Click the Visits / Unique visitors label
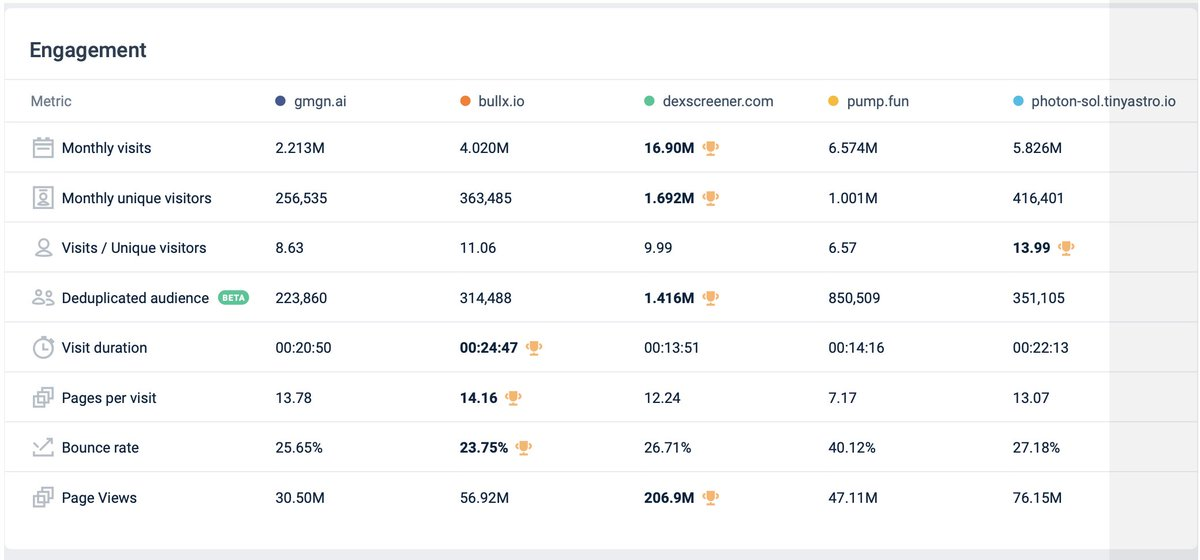This screenshot has width=1200, height=560. tap(134, 248)
